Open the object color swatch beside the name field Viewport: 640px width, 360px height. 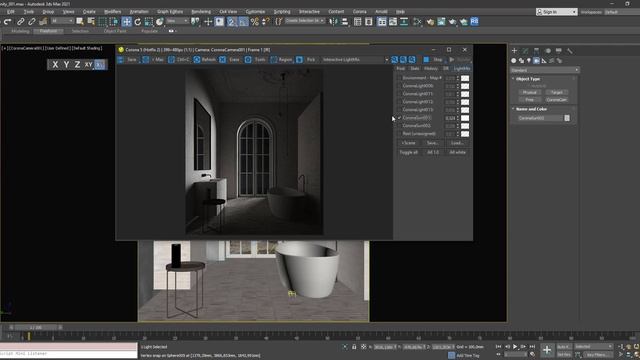(x=567, y=118)
